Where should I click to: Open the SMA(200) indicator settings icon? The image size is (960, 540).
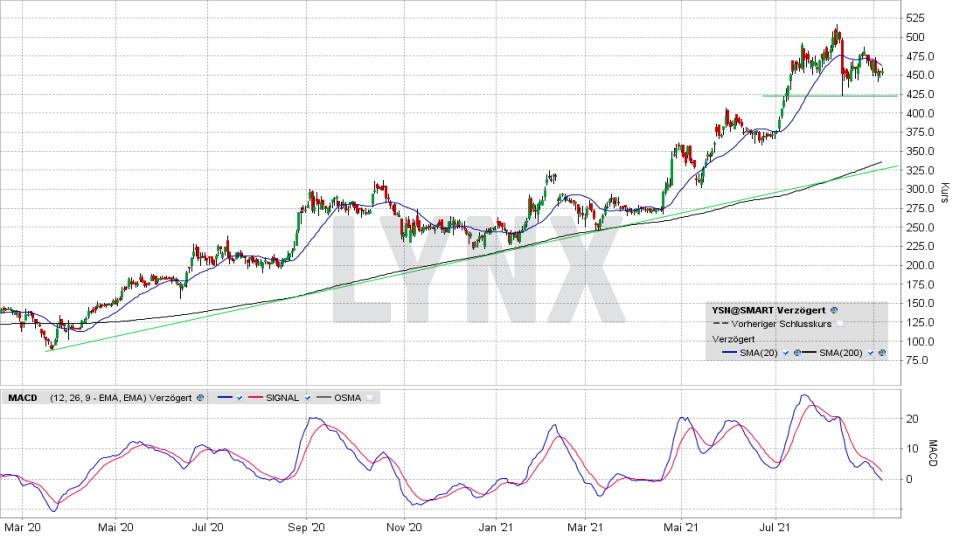(x=883, y=353)
